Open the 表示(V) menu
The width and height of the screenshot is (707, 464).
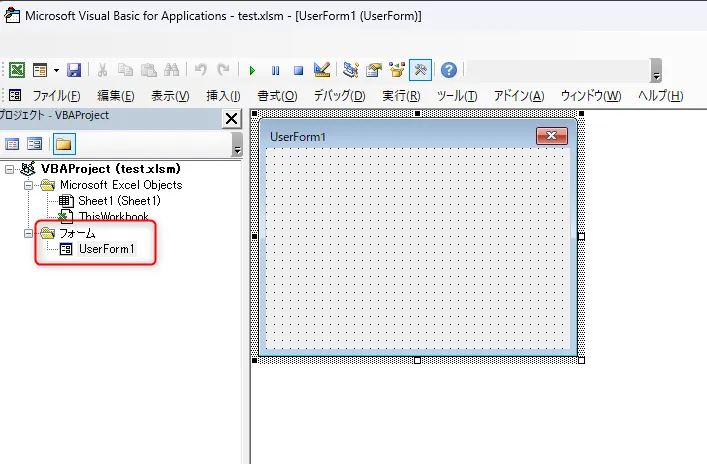(170, 96)
